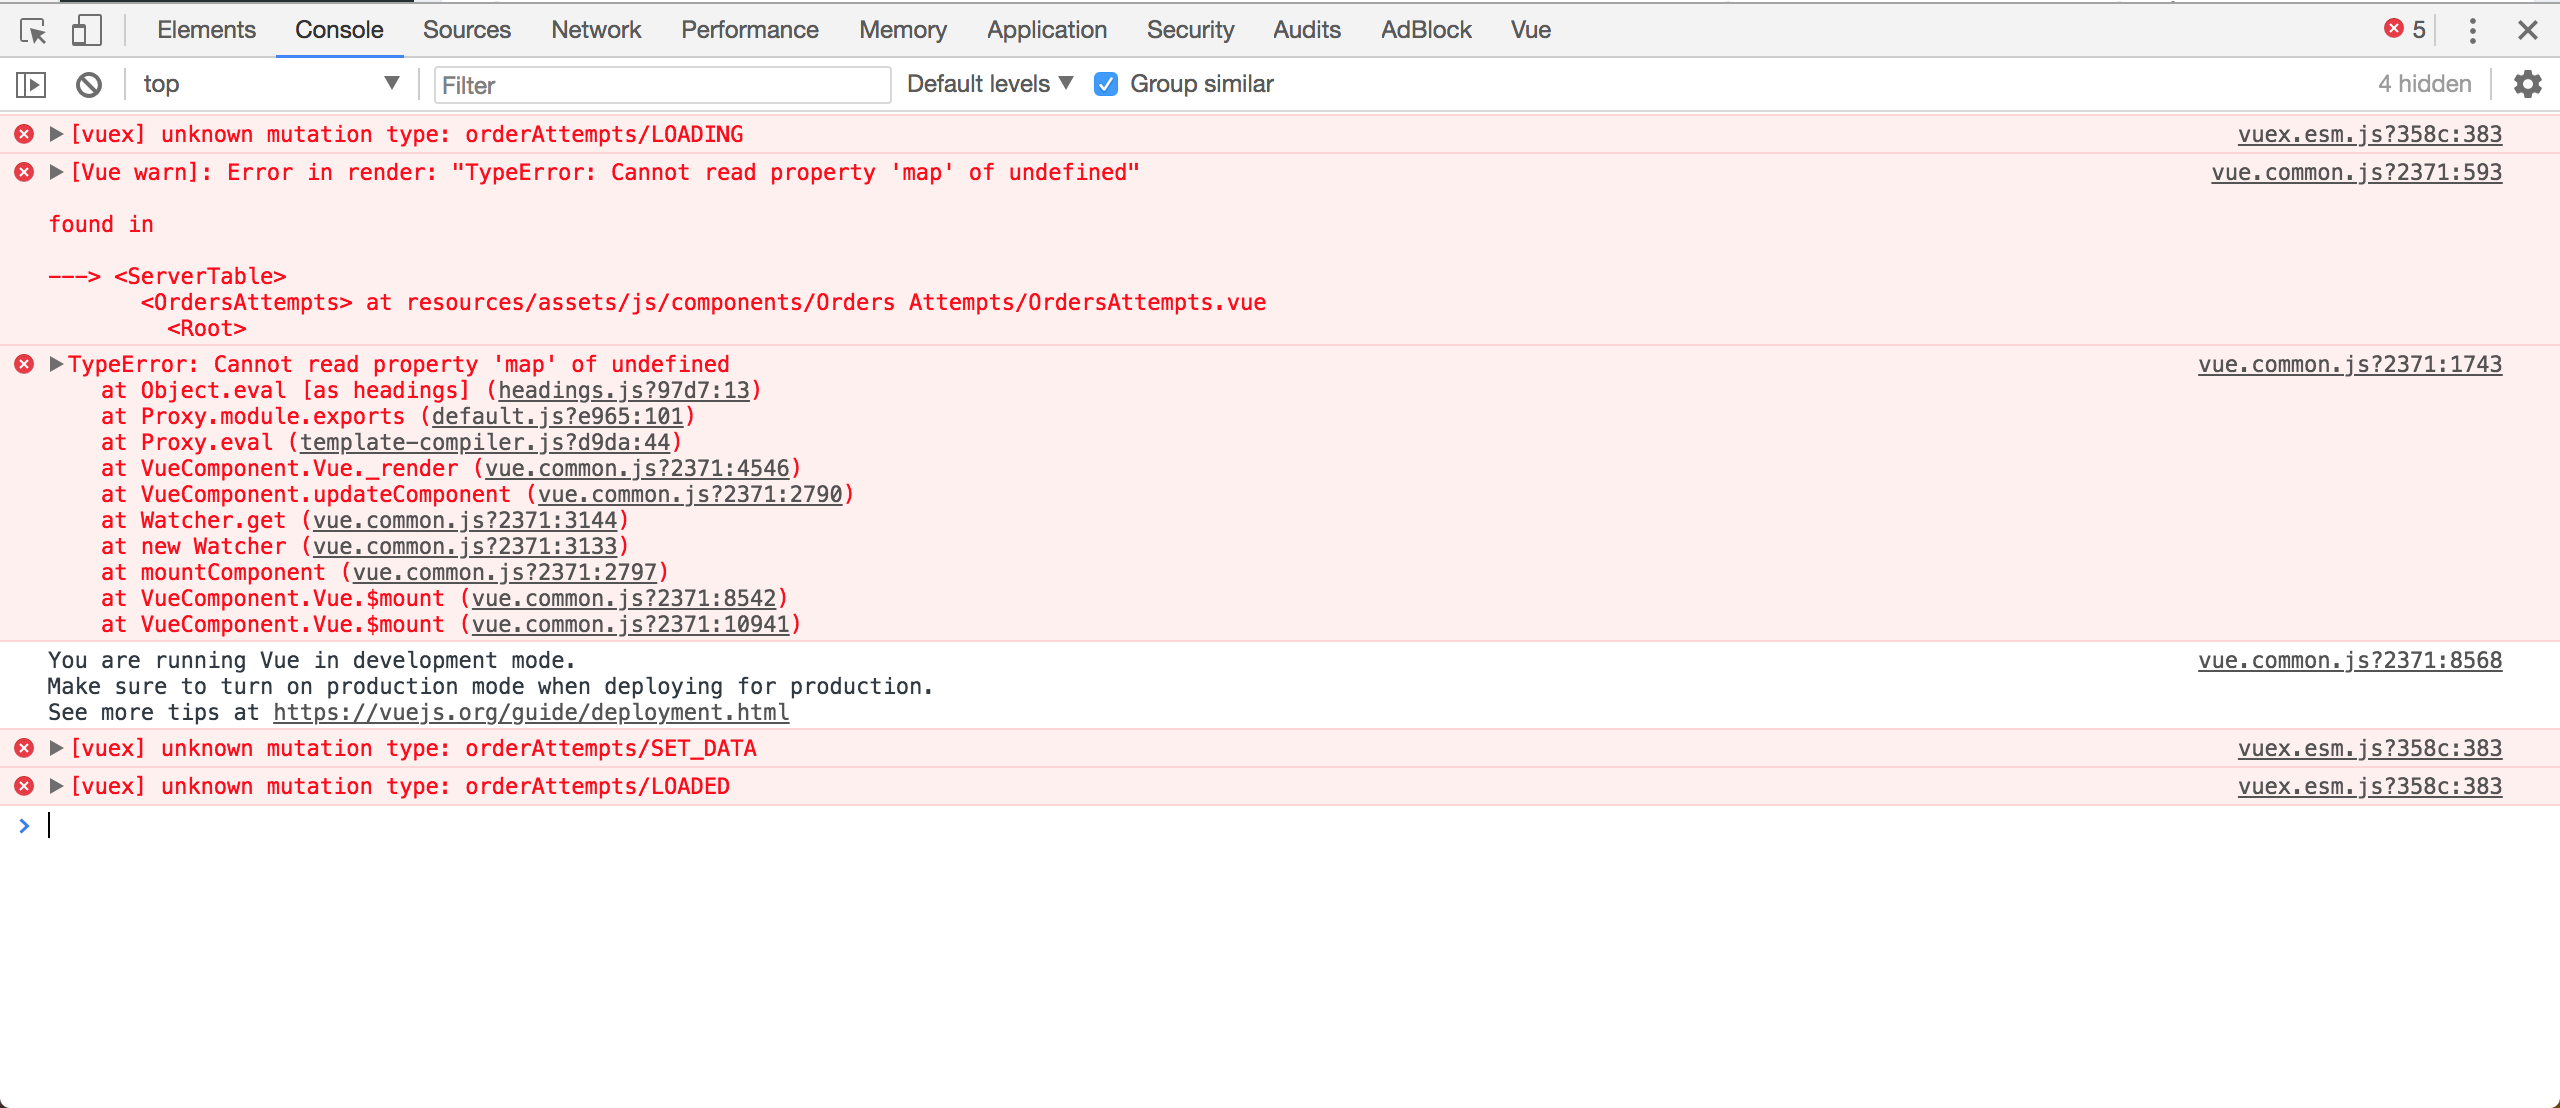
Task: Select the inspect element picker tool
Action: click(x=33, y=30)
